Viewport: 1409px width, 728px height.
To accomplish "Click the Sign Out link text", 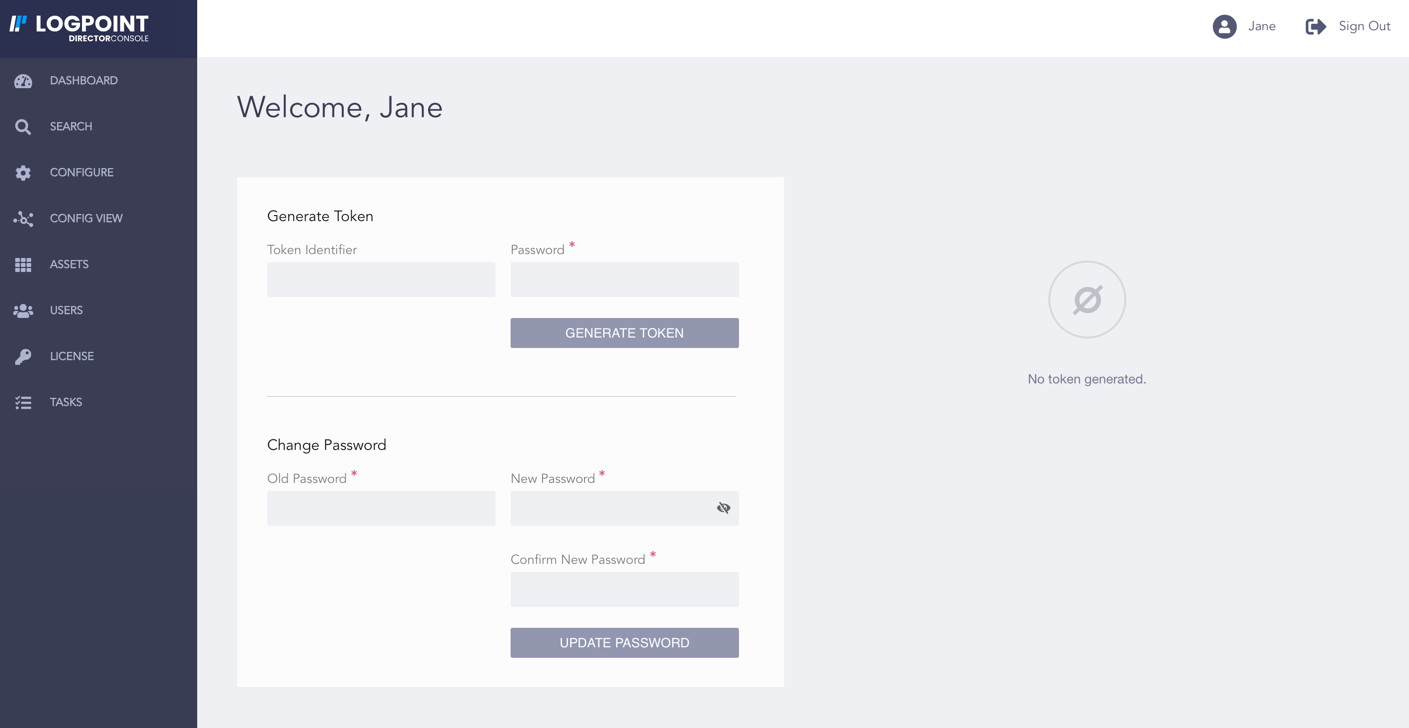I will coord(1364,27).
